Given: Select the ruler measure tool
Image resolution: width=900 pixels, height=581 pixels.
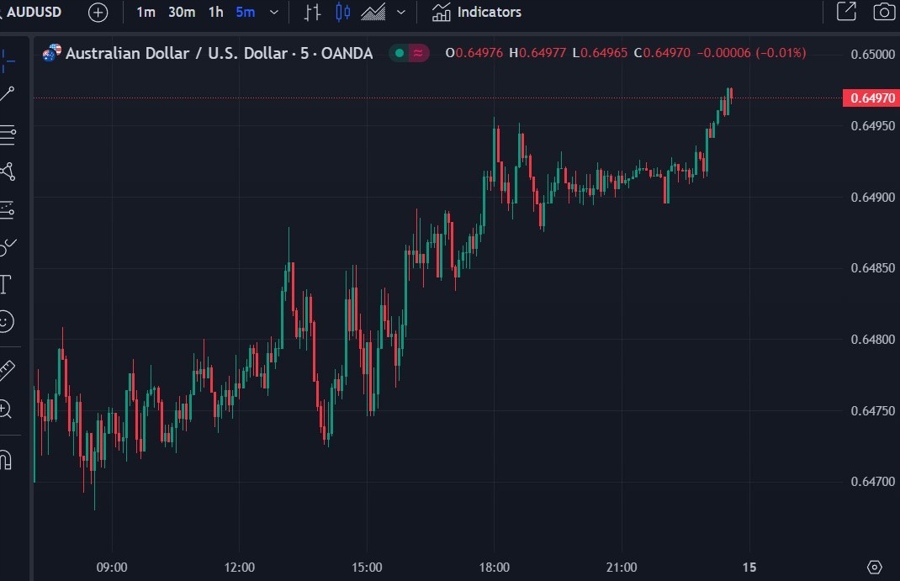Looking at the screenshot, I should coord(7,371).
